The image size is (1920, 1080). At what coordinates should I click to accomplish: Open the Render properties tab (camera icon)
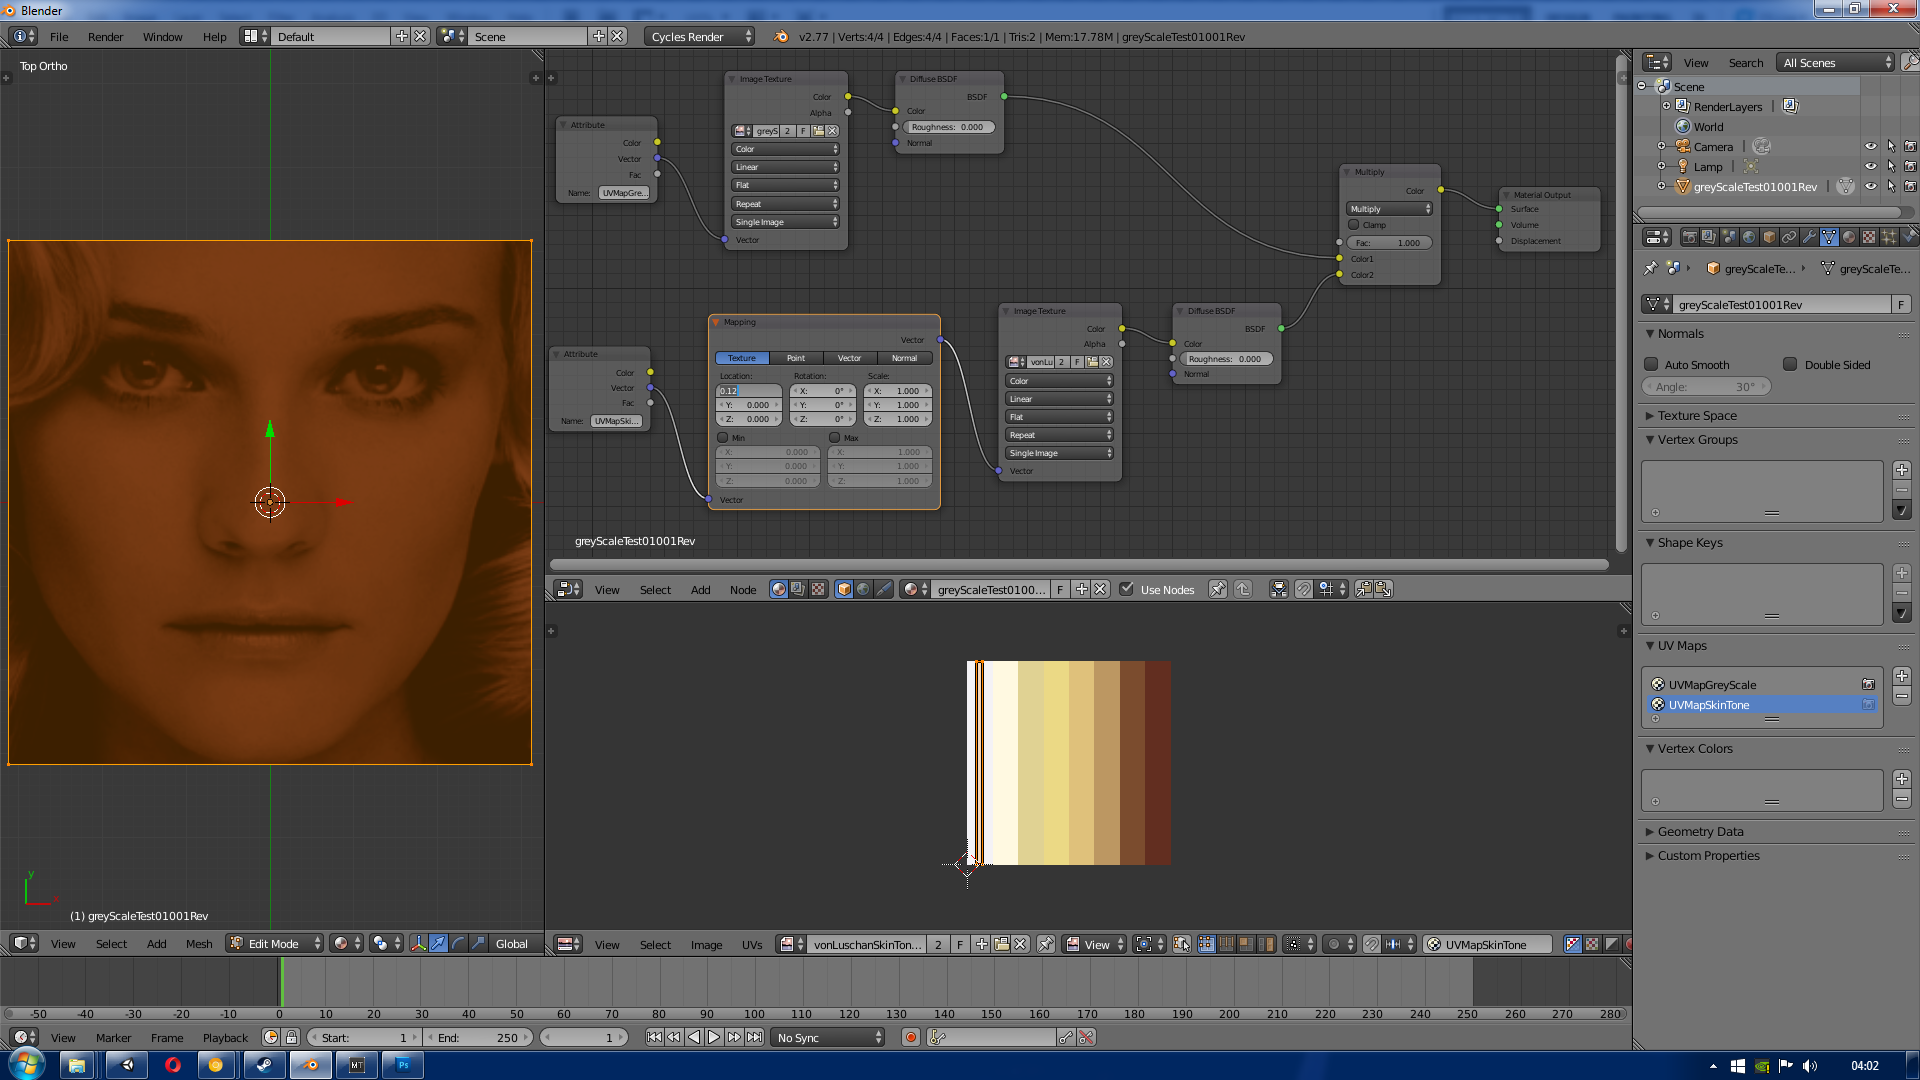pos(1690,237)
